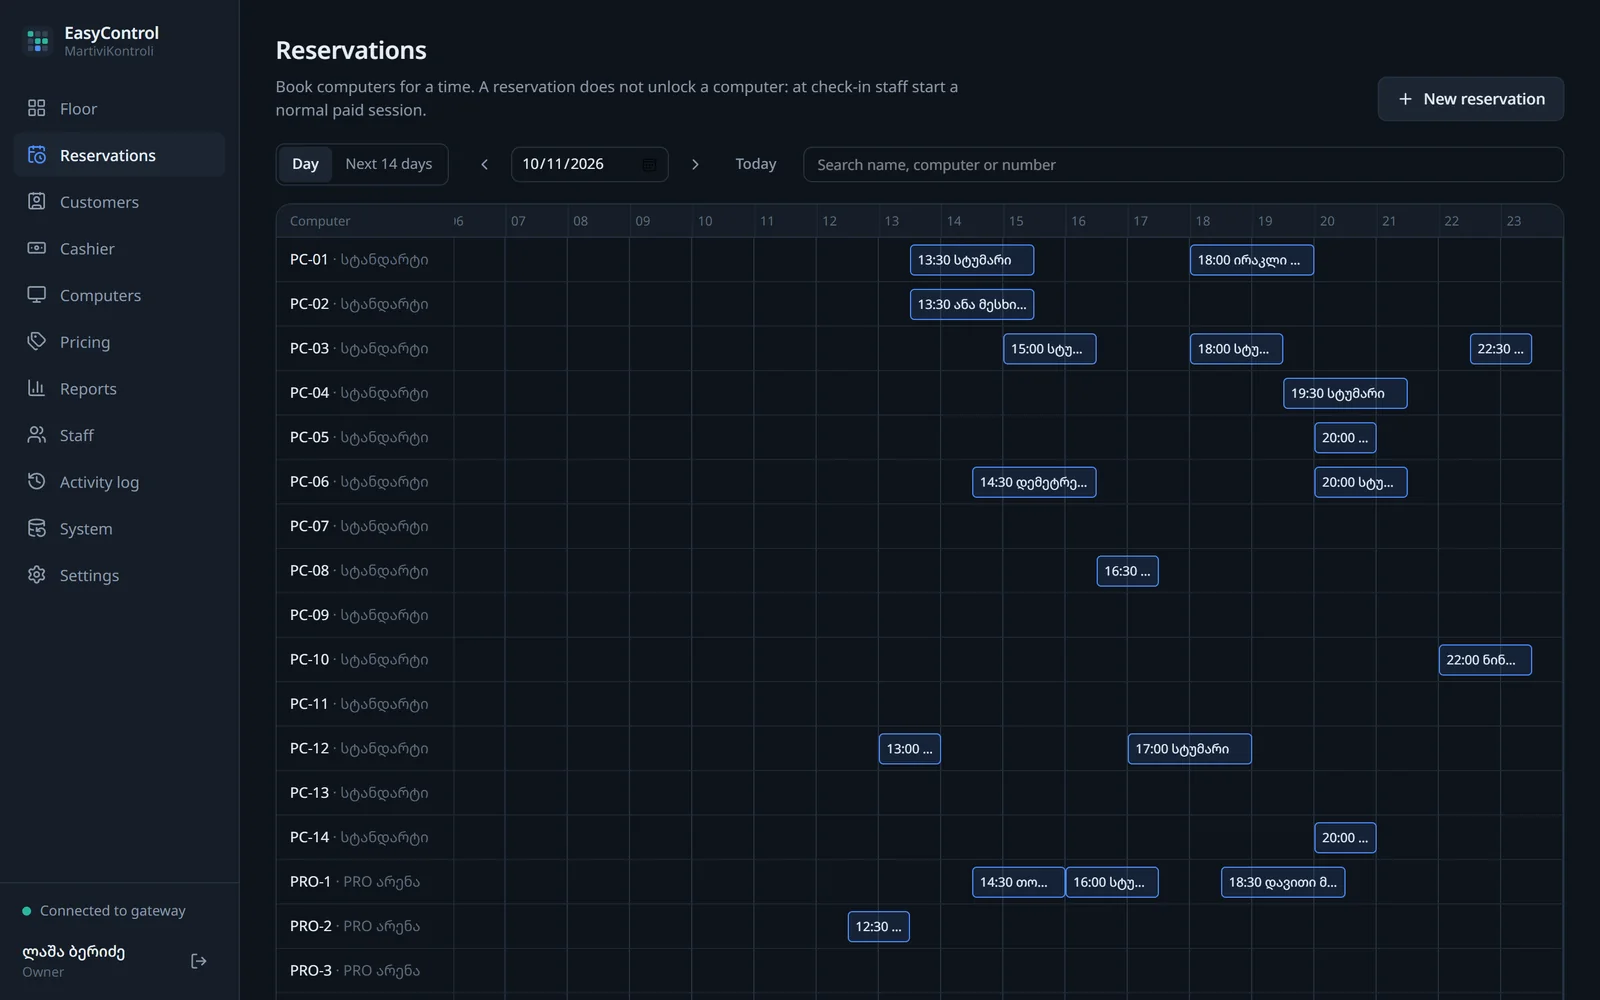
Task: Focus the search name, computer or number field
Action: pos(1183,164)
